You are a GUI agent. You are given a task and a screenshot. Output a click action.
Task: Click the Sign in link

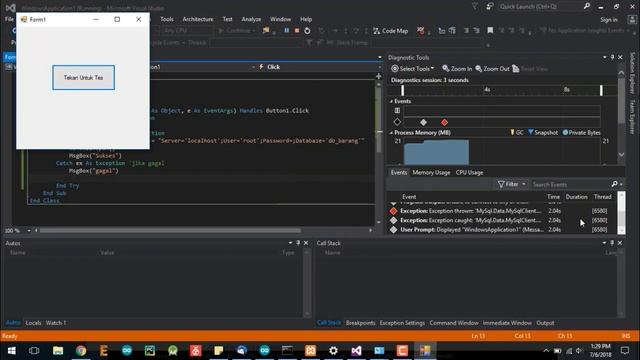coord(609,20)
